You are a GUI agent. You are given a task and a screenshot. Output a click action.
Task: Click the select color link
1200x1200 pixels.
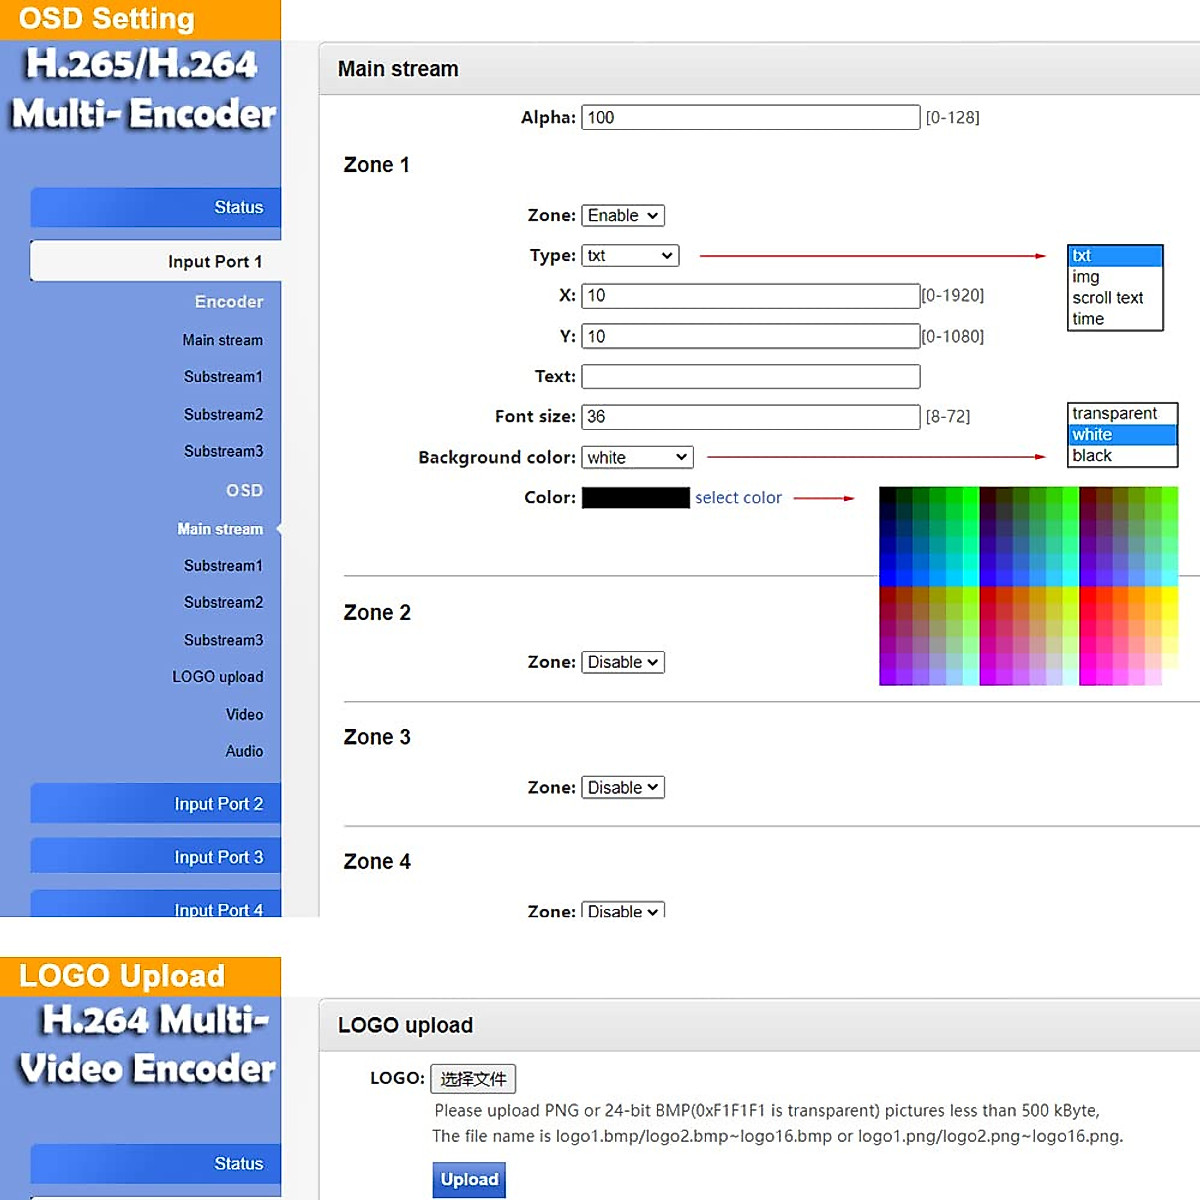point(738,498)
